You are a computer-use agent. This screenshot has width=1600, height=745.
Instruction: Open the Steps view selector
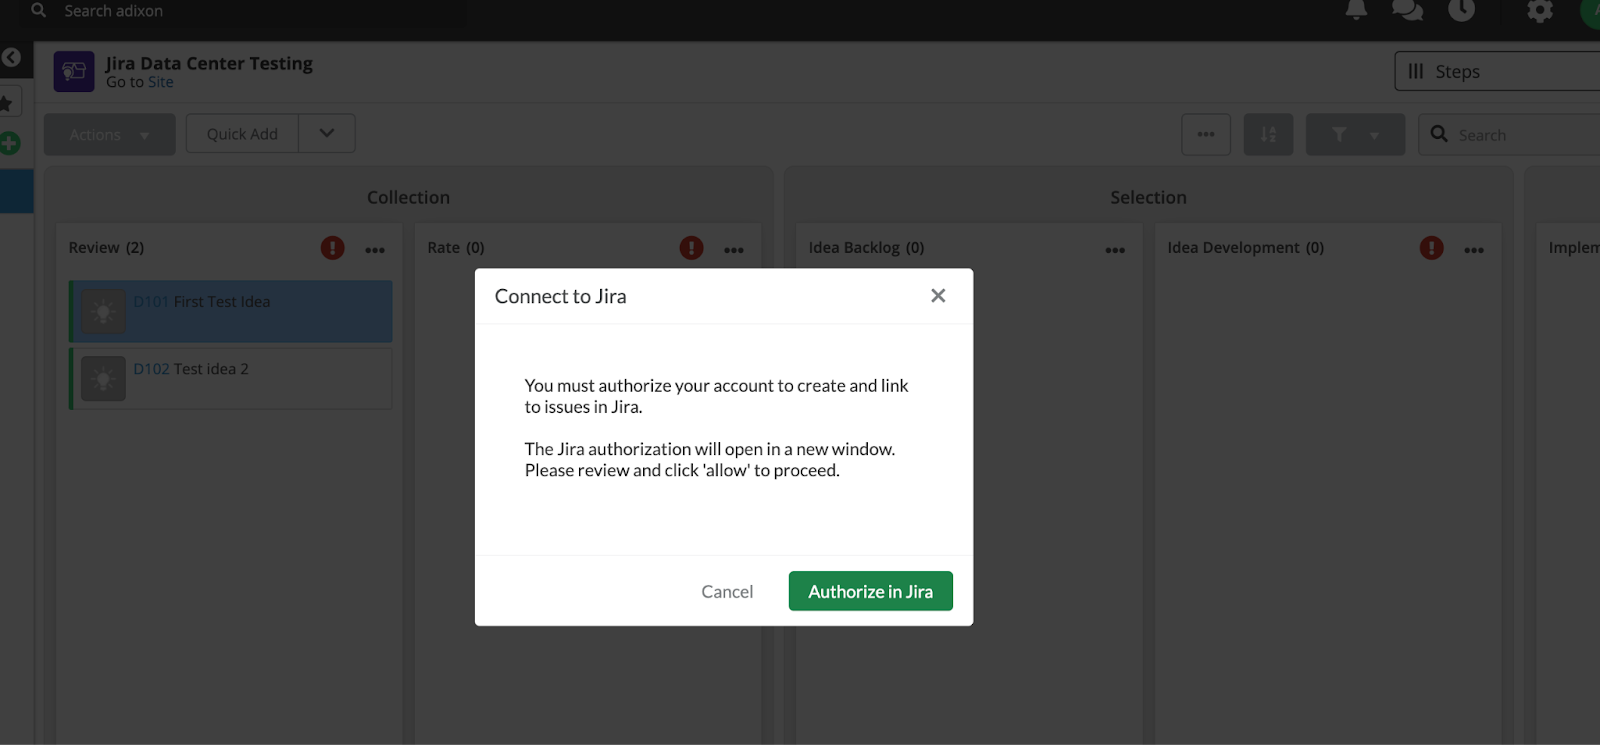[x=1497, y=72]
